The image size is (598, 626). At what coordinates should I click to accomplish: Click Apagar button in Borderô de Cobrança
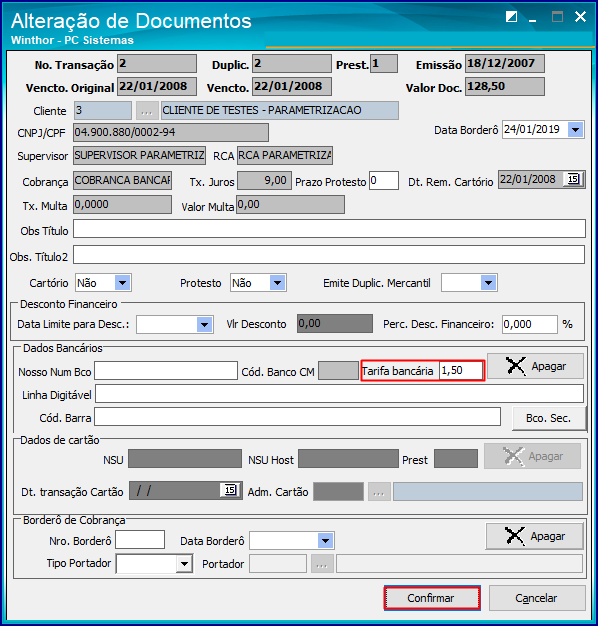coord(535,536)
